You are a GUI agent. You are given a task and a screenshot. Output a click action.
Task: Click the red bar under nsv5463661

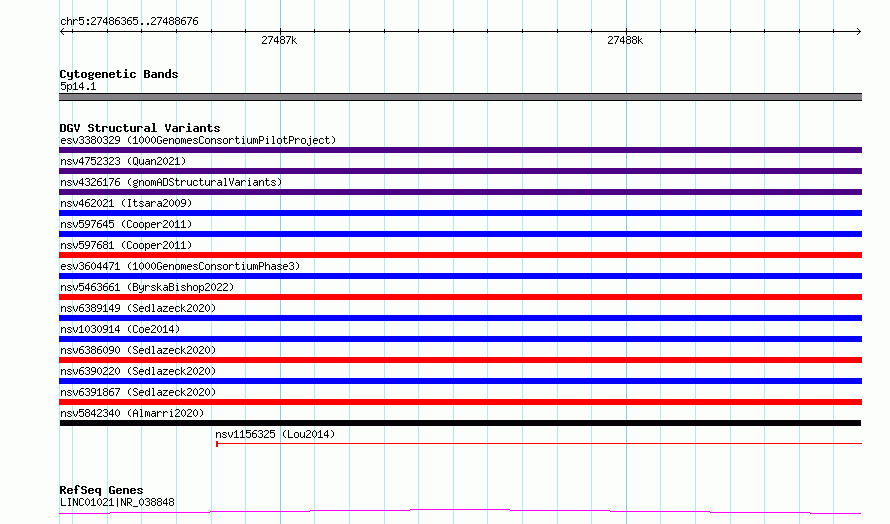click(x=460, y=297)
